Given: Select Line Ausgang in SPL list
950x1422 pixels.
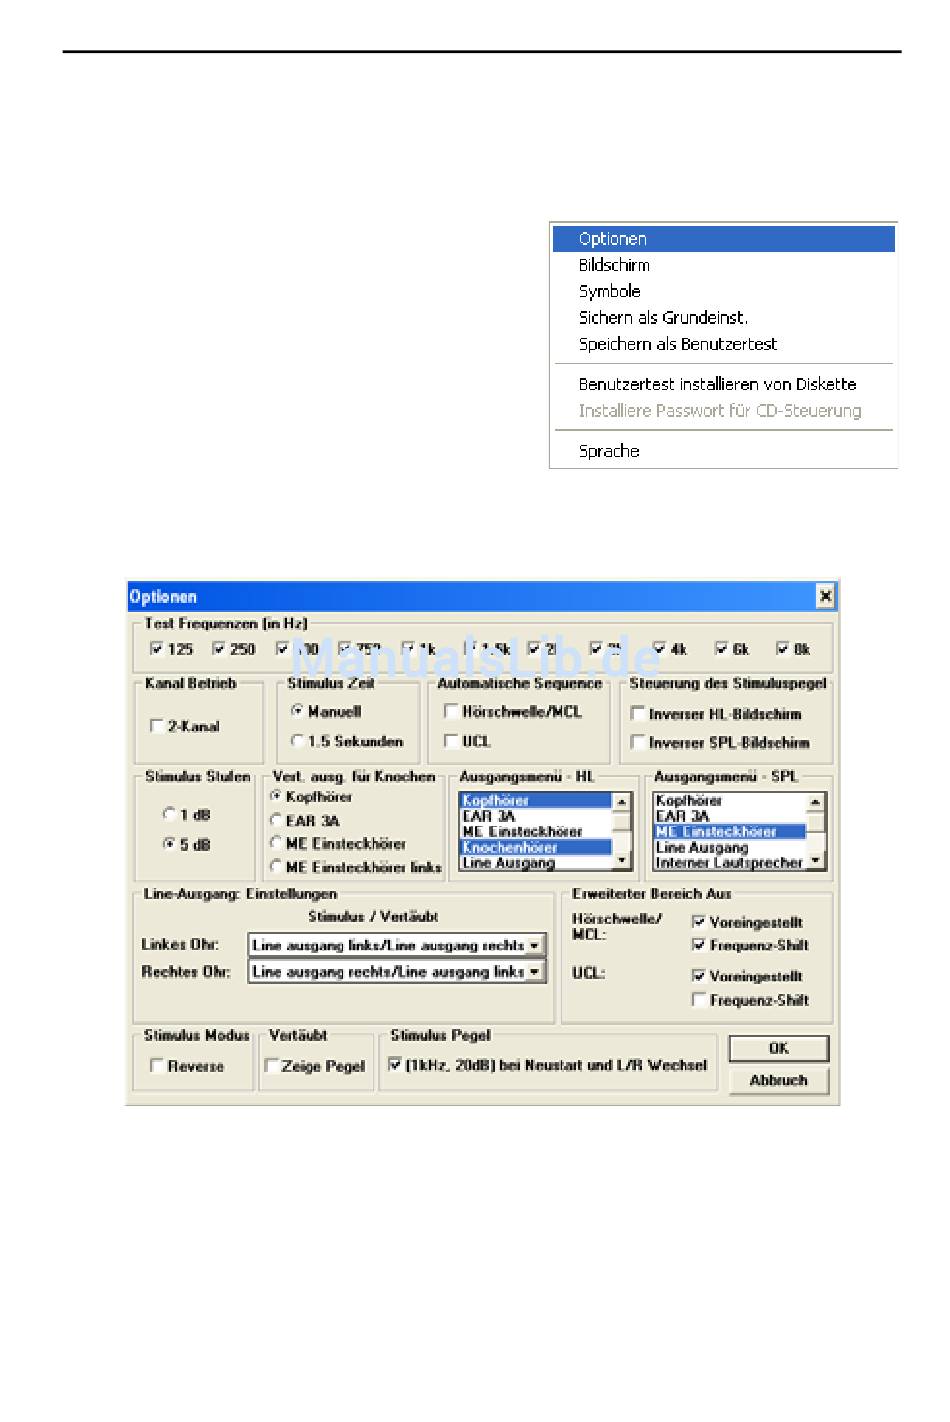Looking at the screenshot, I should pos(730,847).
